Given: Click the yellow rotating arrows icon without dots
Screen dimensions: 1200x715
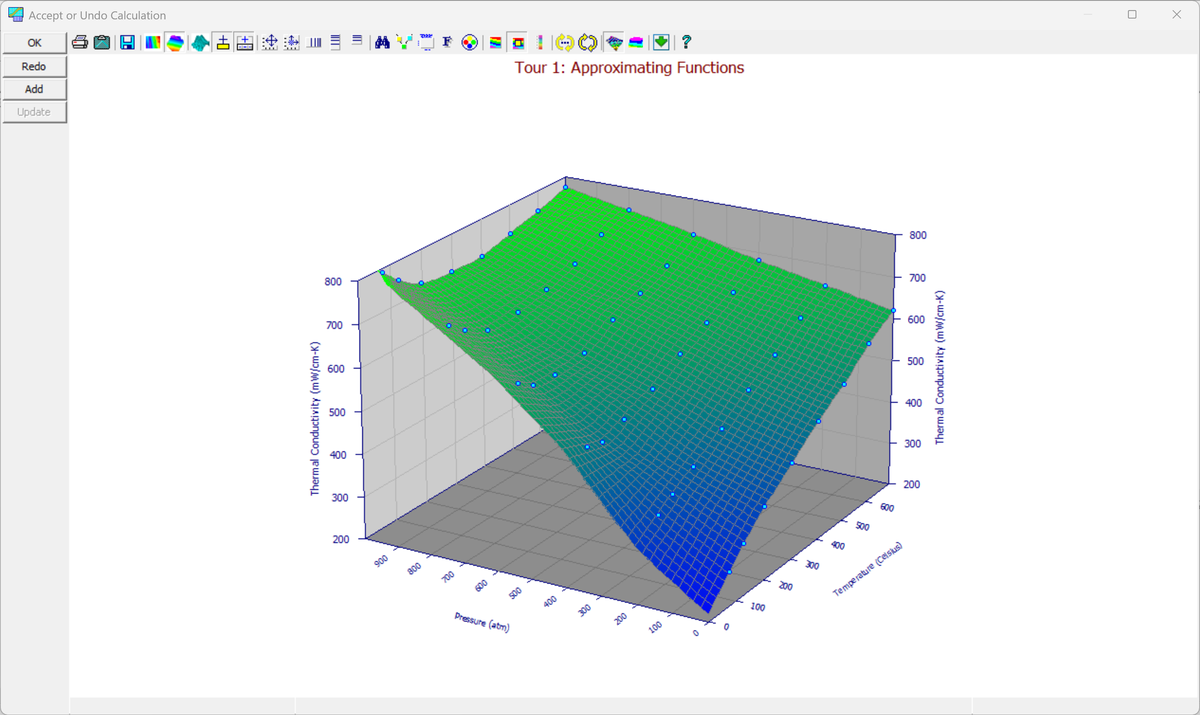Looking at the screenshot, I should point(588,42).
